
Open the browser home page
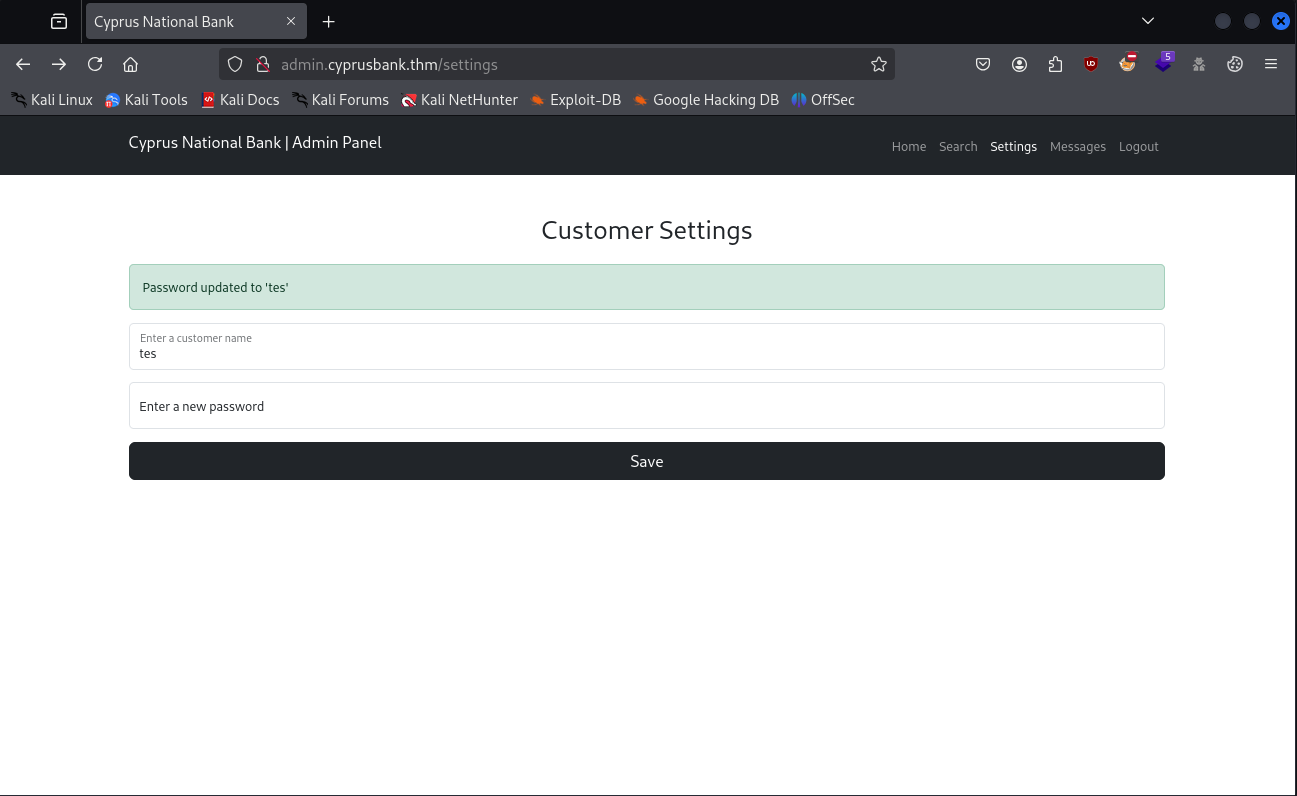[x=130, y=64]
